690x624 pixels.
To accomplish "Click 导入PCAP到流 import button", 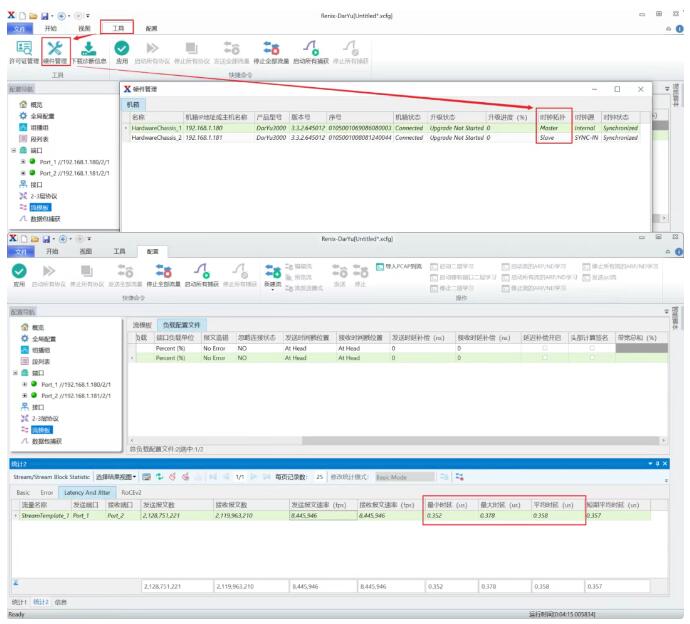I will pyautogui.click(x=399, y=267).
